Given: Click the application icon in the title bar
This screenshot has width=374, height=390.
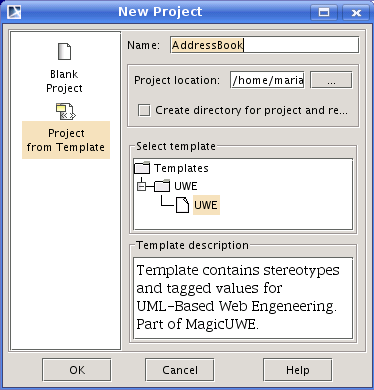Looking at the screenshot, I should (13, 12).
